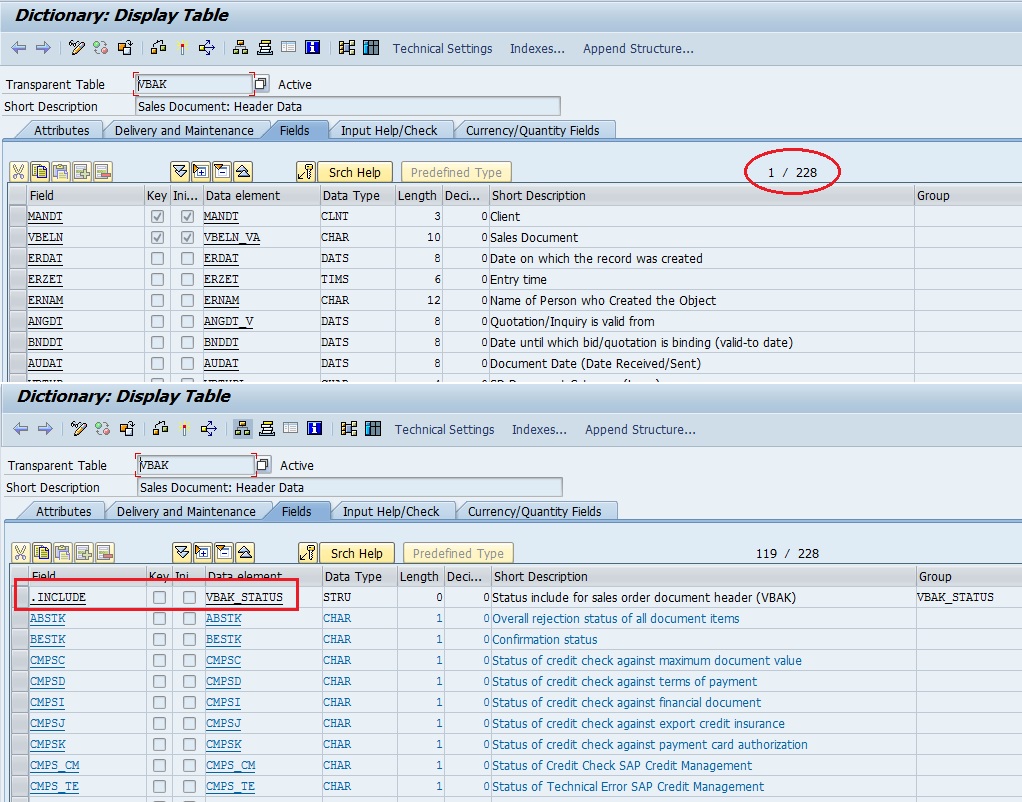The width and height of the screenshot is (1022, 802).
Task: Toggle the Key checkbox for VBELN
Action: click(157, 237)
